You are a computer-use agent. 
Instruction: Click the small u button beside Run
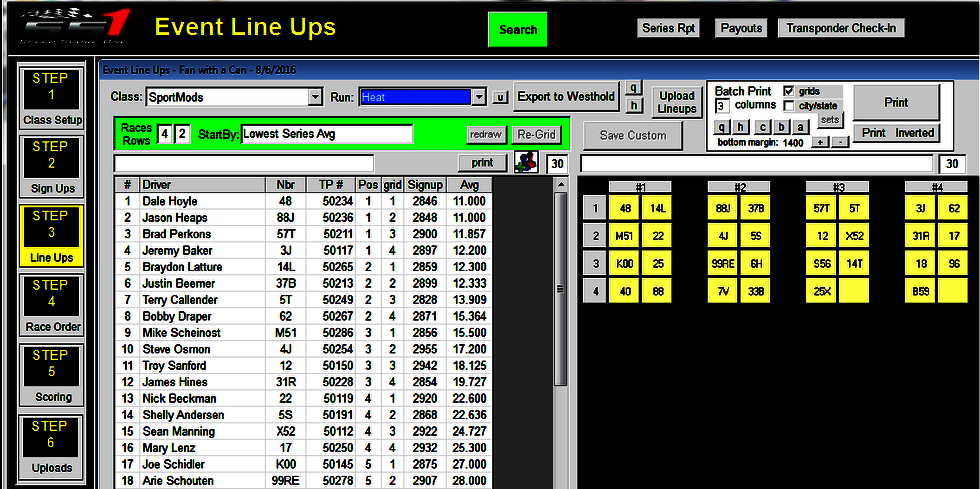pyautogui.click(x=499, y=97)
